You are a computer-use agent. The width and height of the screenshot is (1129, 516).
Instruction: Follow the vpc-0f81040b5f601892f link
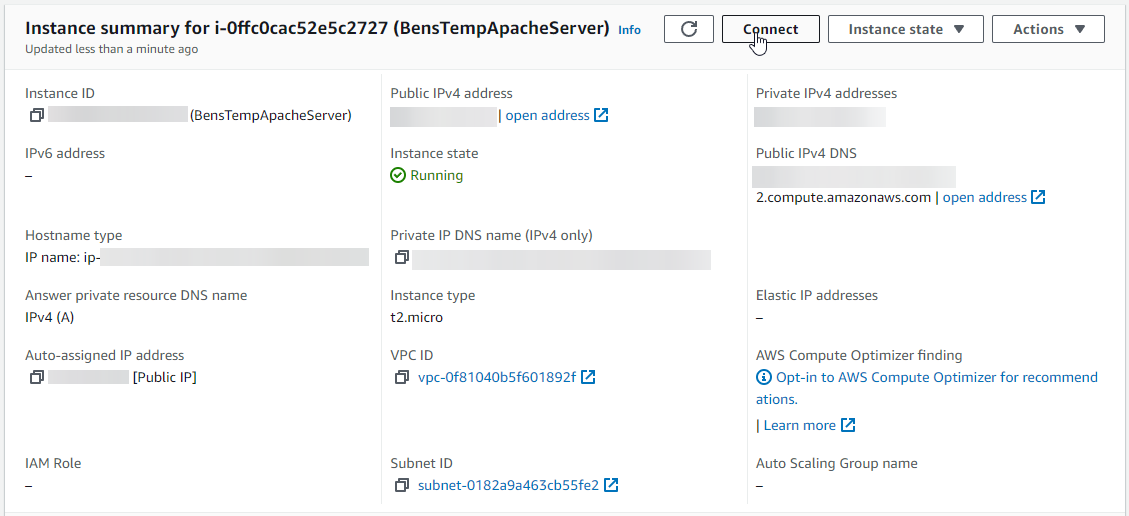click(497, 377)
